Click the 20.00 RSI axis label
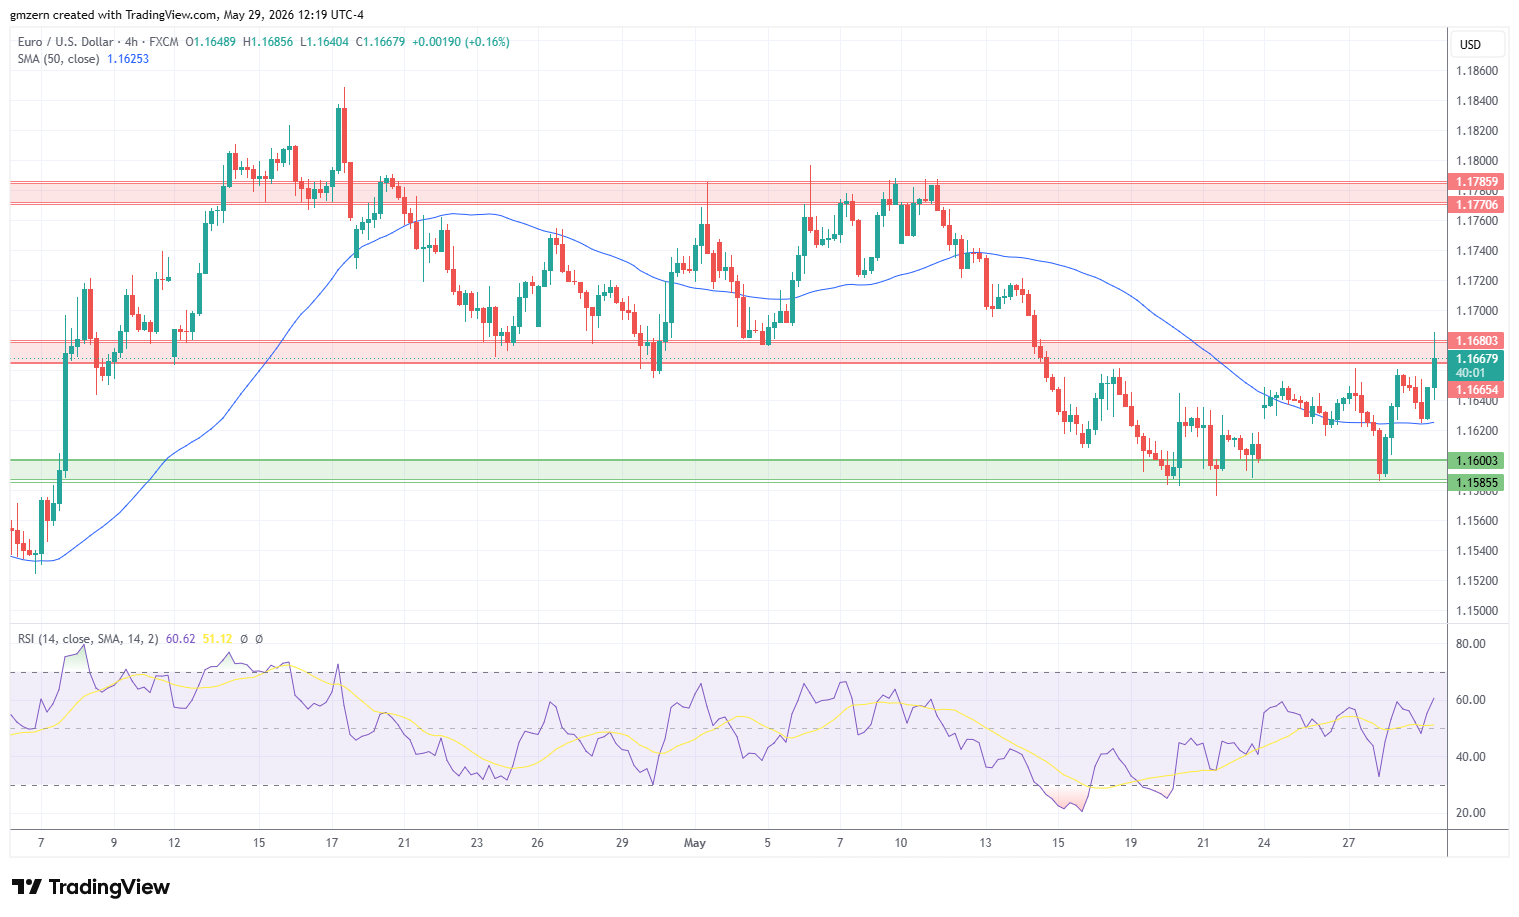Viewport: 1519px width, 917px height. [x=1470, y=813]
